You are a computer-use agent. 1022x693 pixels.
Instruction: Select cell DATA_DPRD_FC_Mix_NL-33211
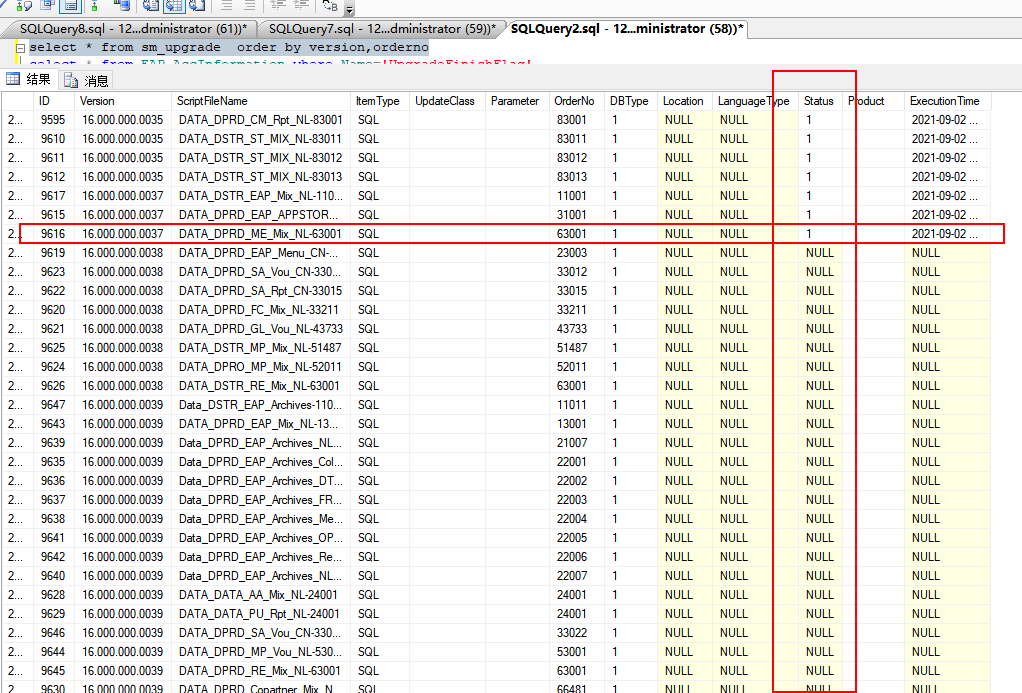(x=261, y=310)
